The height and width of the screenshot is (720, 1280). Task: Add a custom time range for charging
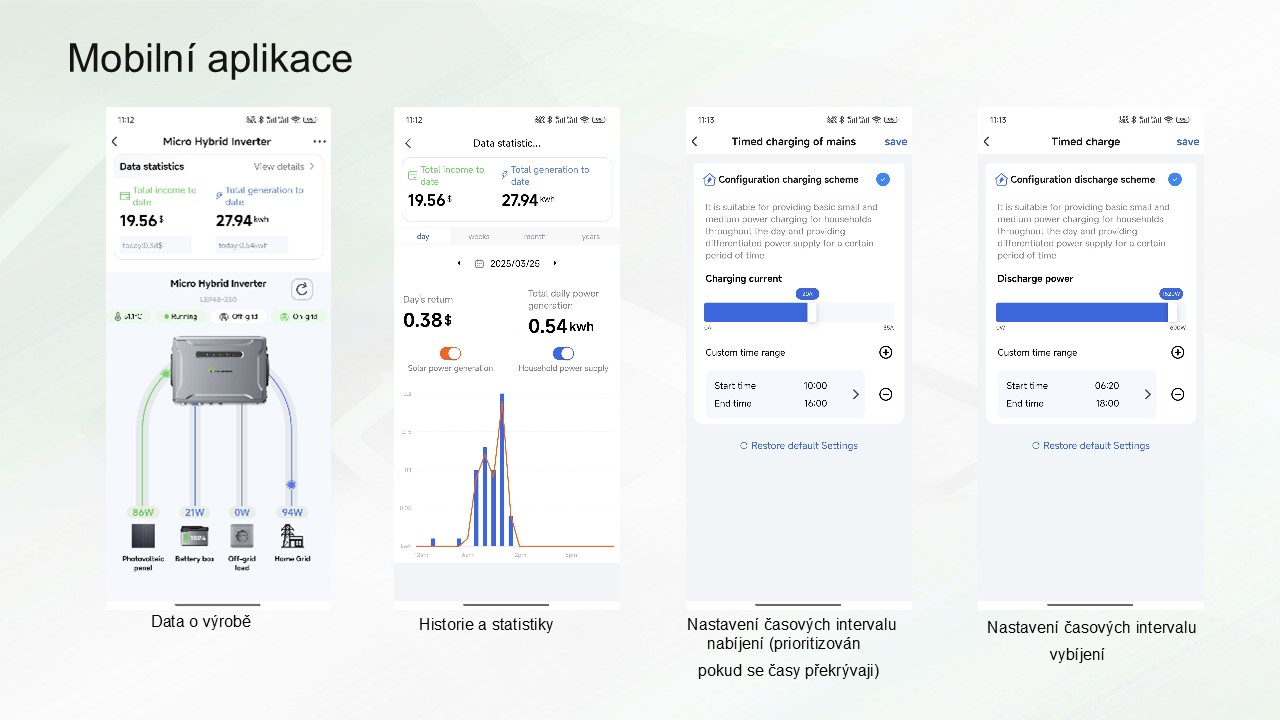(885, 352)
